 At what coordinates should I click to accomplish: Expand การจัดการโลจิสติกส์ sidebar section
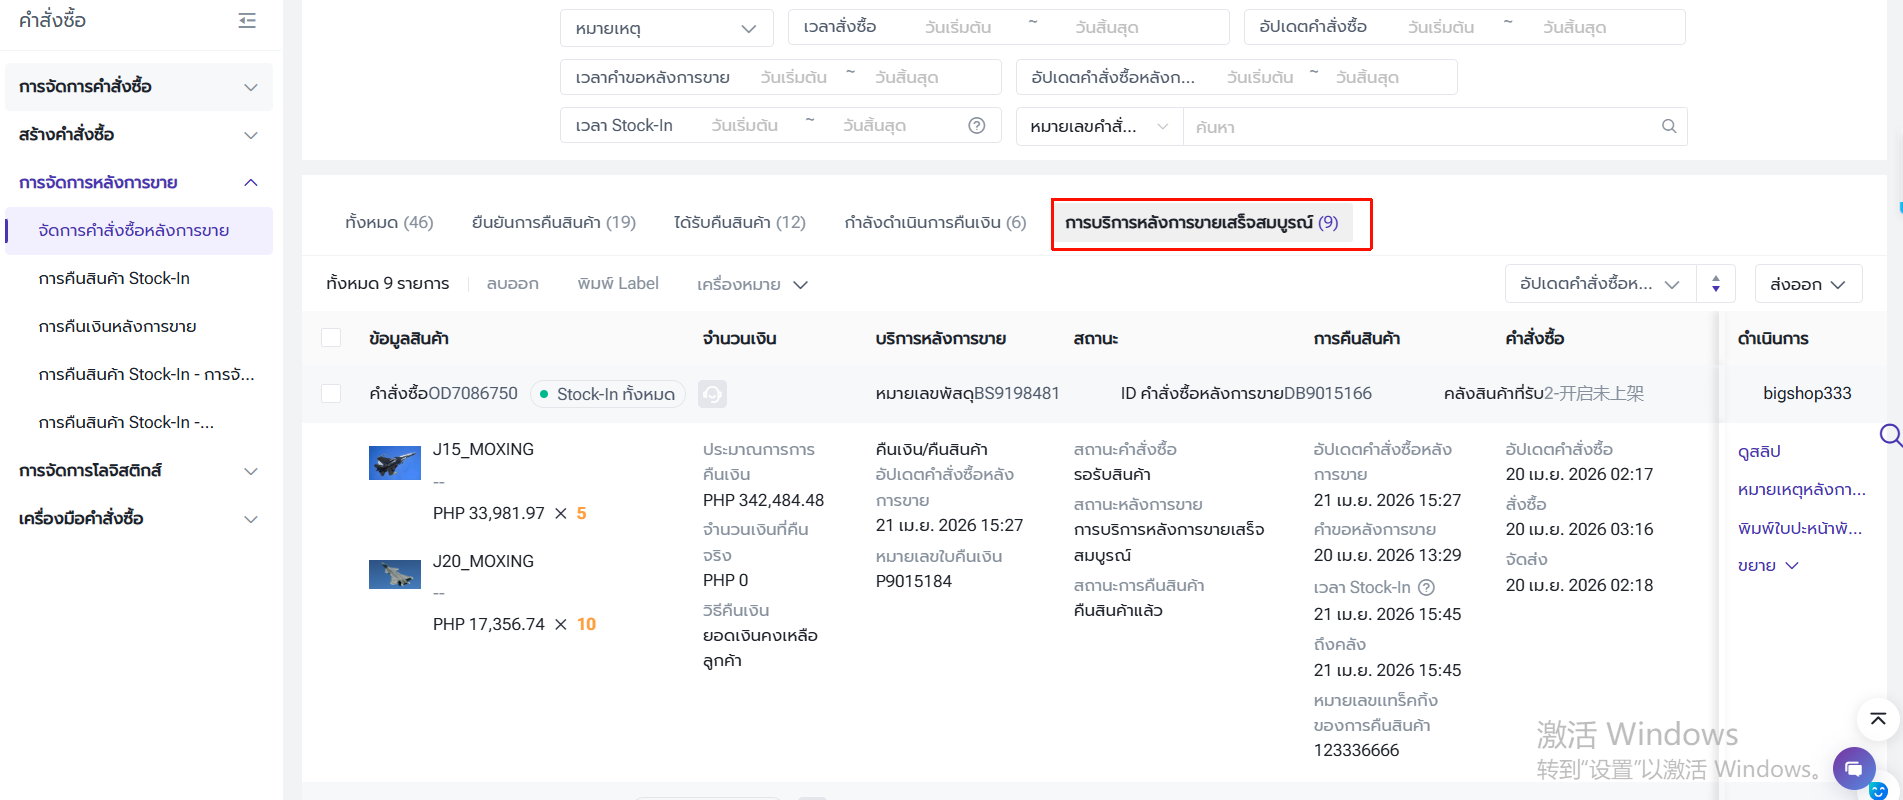click(138, 470)
